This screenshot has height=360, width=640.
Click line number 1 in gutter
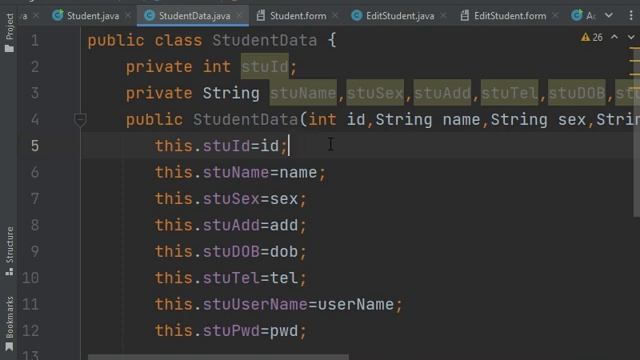35,40
